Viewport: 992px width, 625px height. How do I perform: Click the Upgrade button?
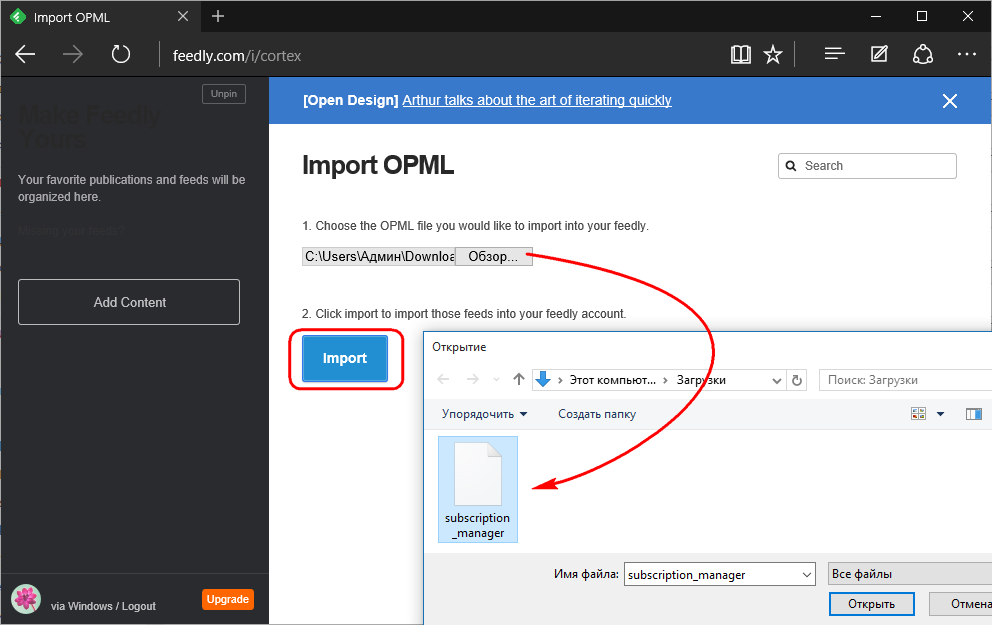228,599
